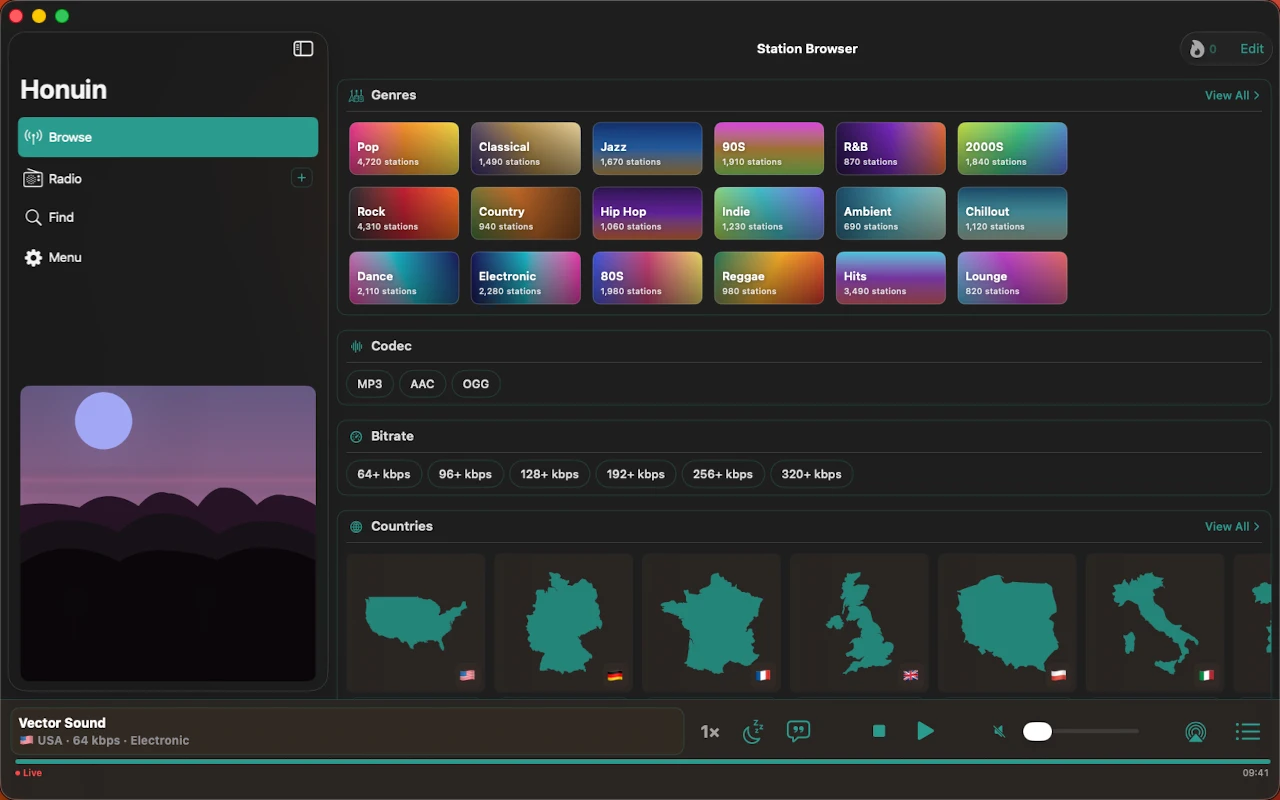Image resolution: width=1280 pixels, height=800 pixels.
Task: Open the France country map card
Action: click(711, 622)
